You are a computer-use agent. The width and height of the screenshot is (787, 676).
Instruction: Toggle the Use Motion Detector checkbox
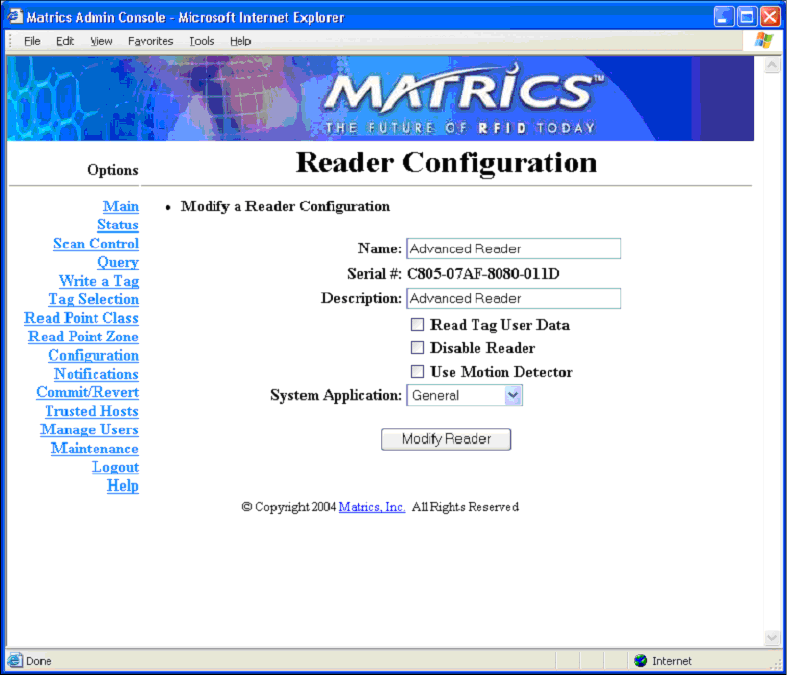tap(417, 371)
